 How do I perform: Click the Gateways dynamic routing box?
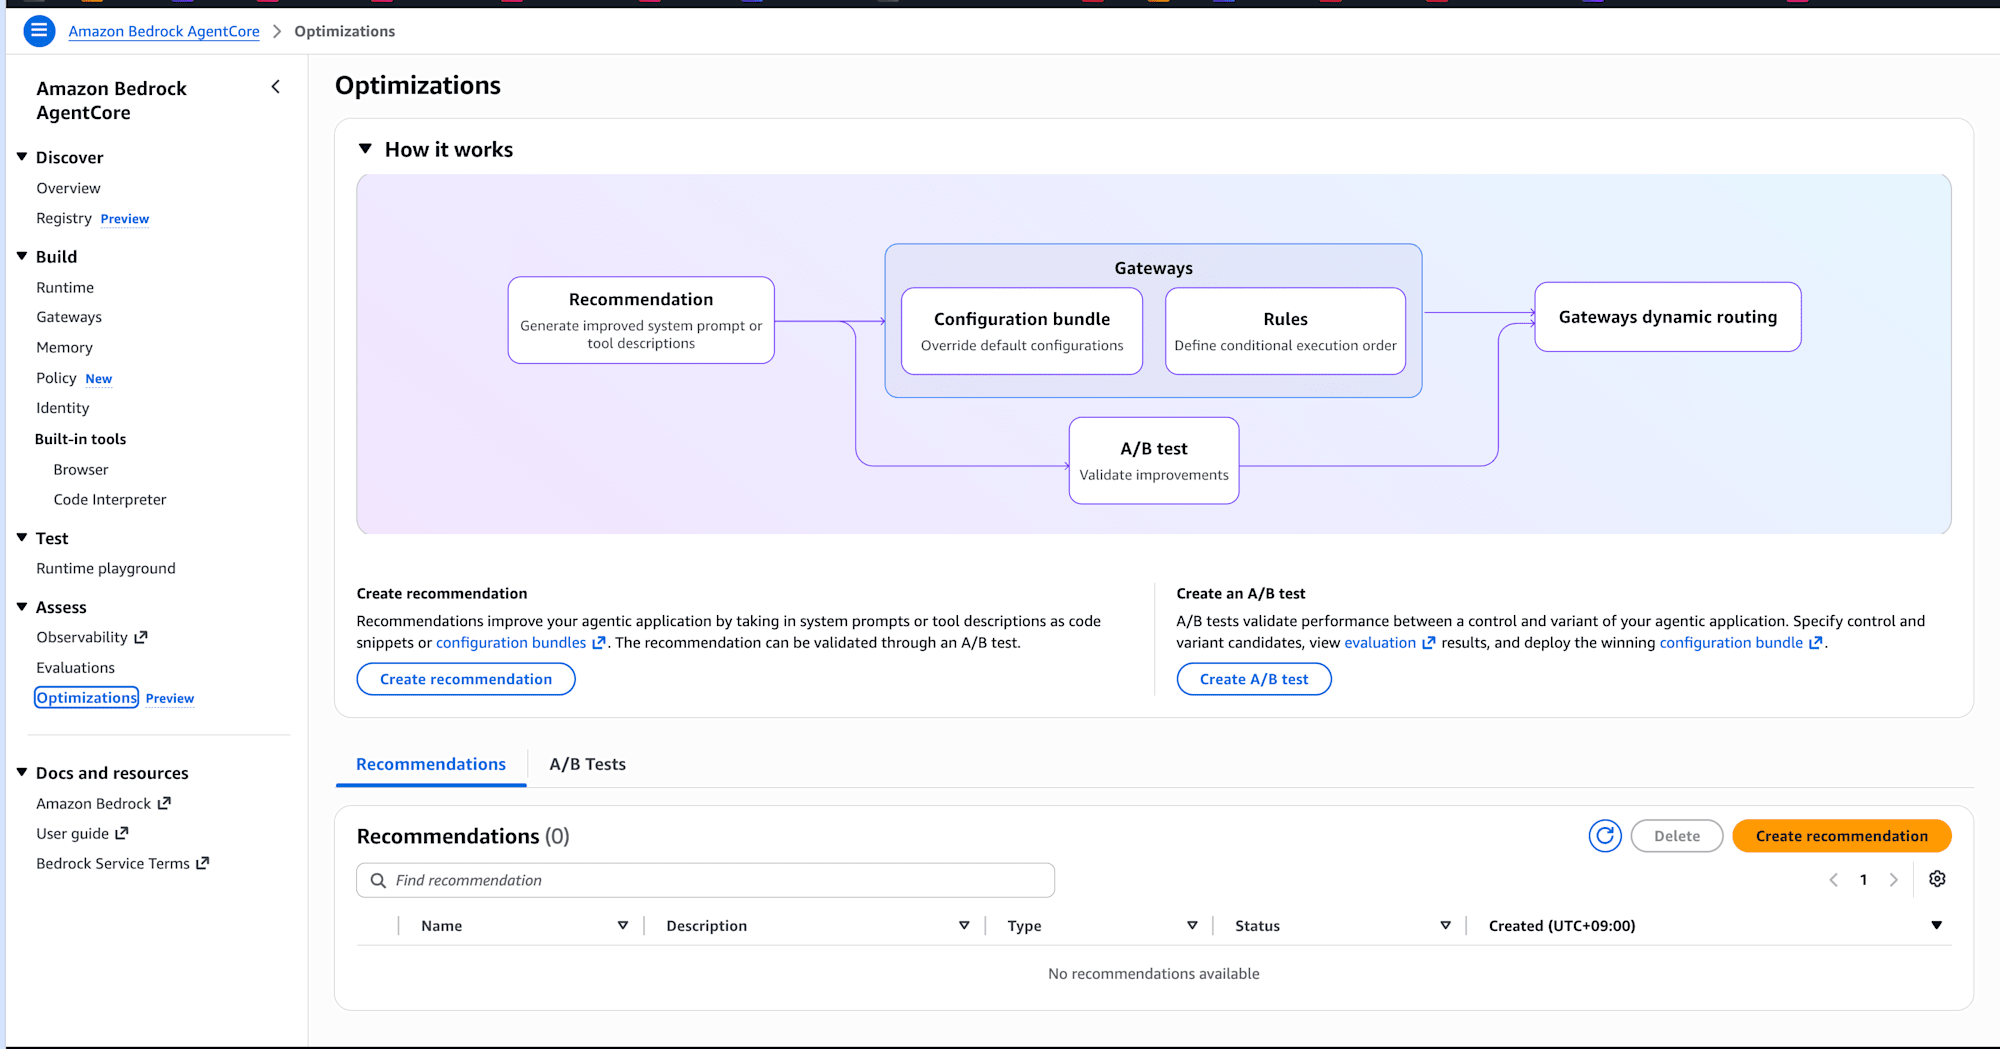pos(1668,317)
